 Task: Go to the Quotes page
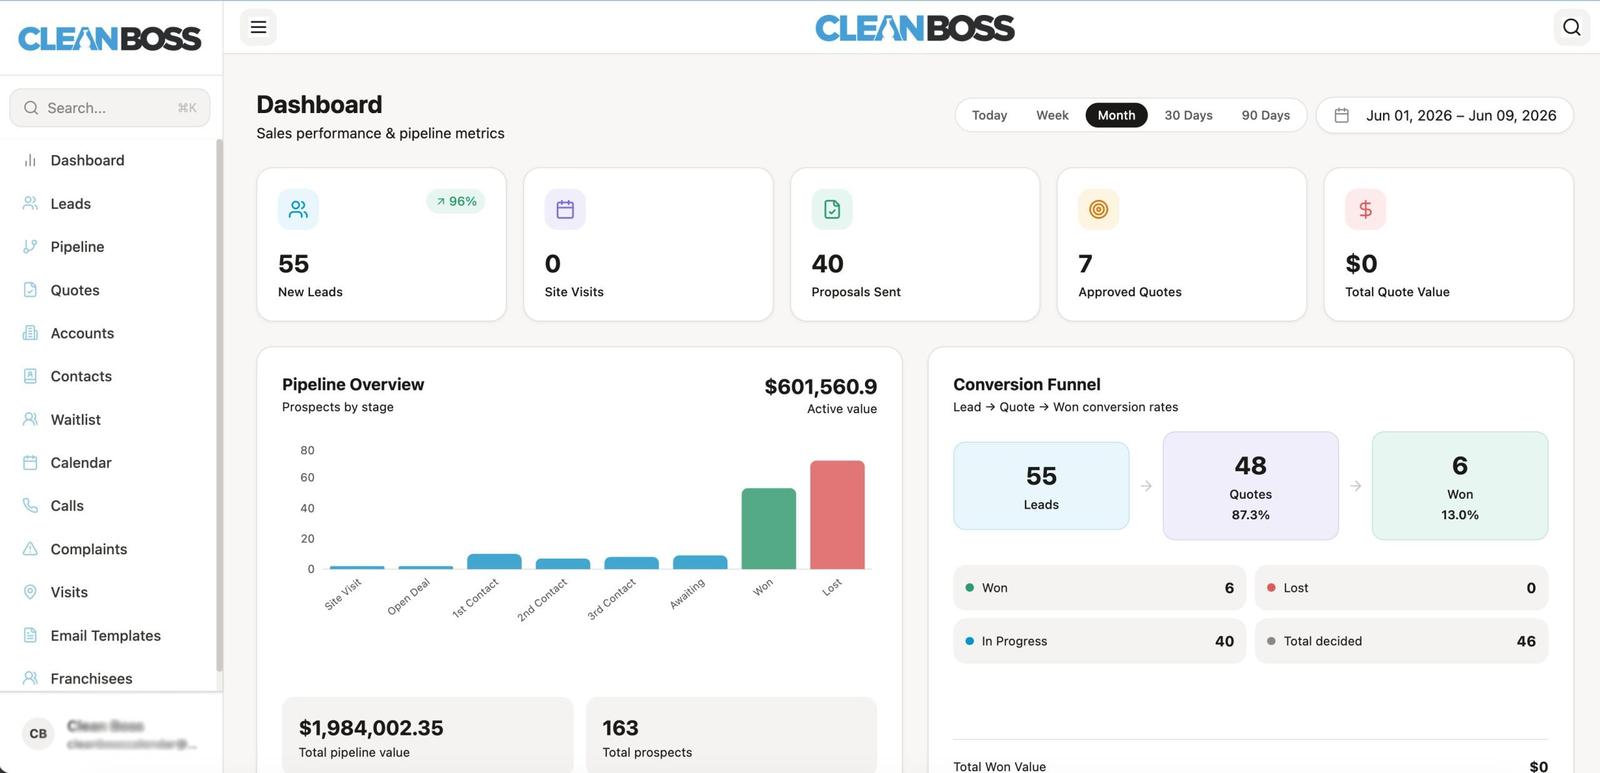tap(110, 290)
